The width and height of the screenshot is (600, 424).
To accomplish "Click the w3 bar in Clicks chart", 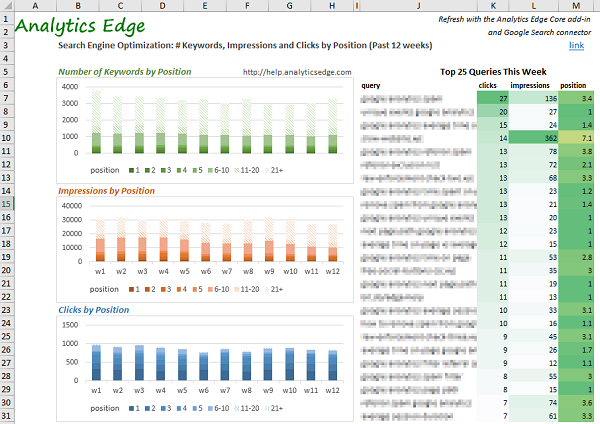I will click(x=139, y=363).
